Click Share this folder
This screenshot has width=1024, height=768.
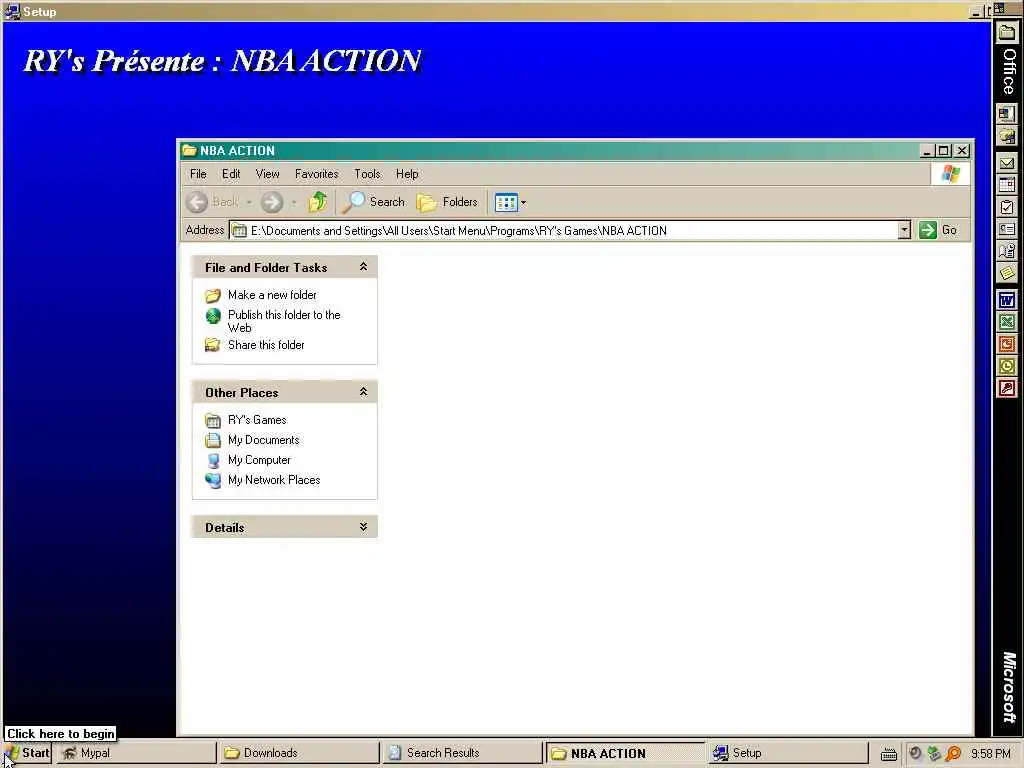tap(266, 345)
